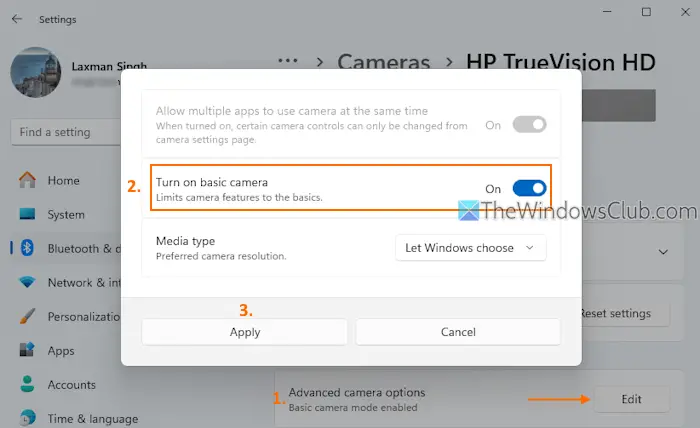Screen dimensions: 700x428
Task: Open the Accounts person icon
Action: coord(27,384)
